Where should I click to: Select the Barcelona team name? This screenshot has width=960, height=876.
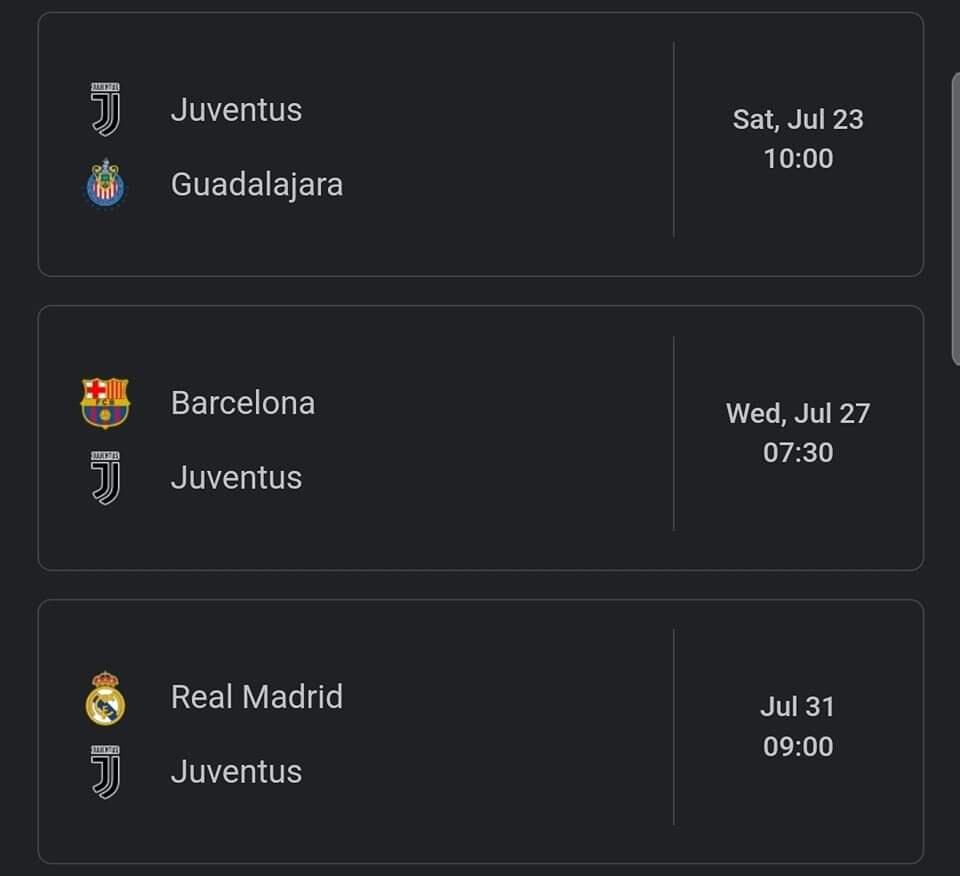tap(242, 402)
